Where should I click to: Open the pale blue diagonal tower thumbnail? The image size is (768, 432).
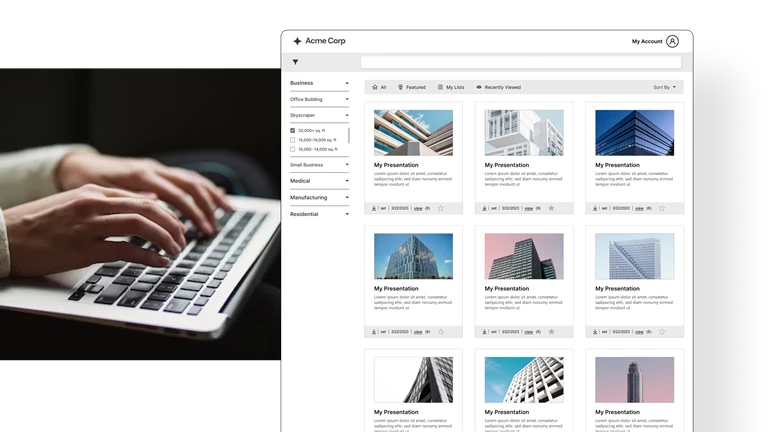pyautogui.click(x=635, y=256)
